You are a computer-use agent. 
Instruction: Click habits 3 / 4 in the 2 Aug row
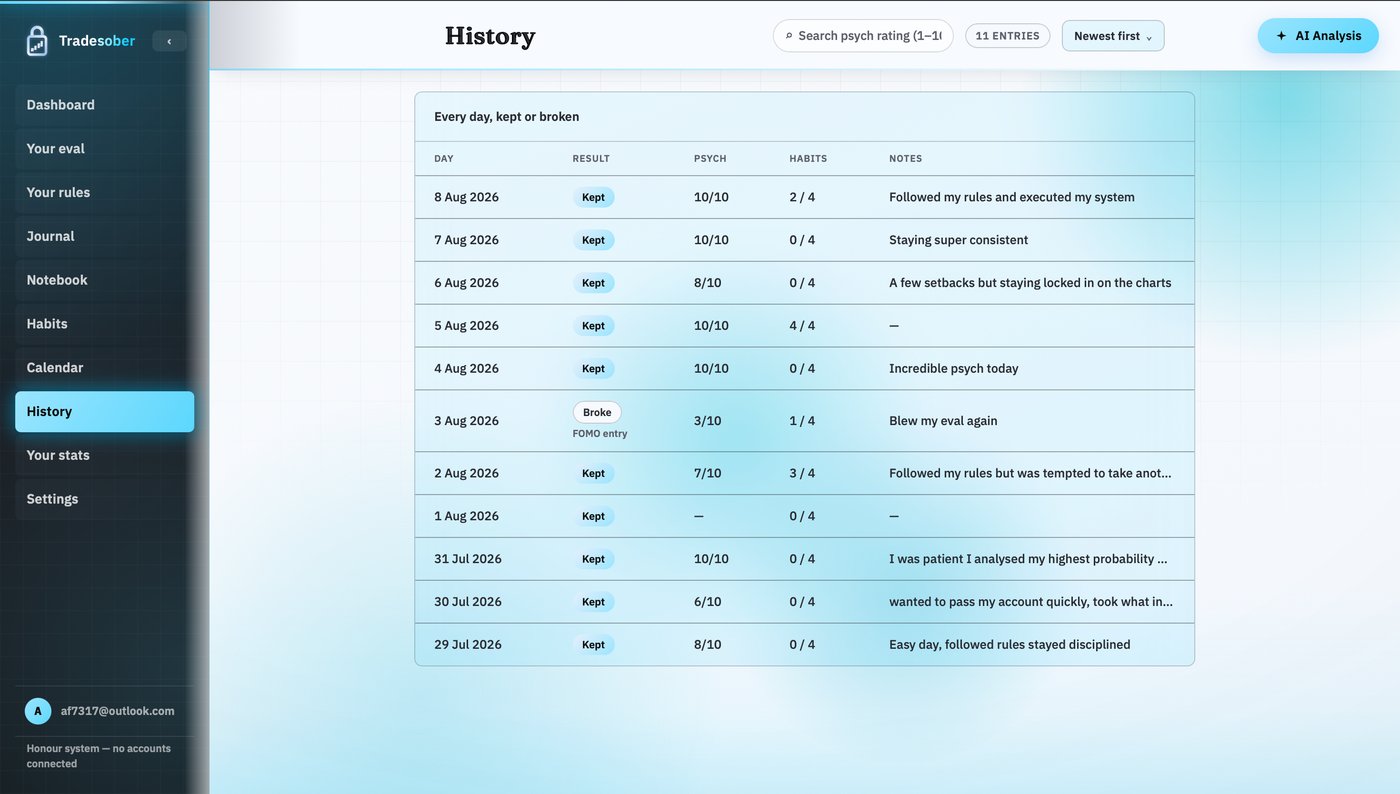pyautogui.click(x=802, y=474)
